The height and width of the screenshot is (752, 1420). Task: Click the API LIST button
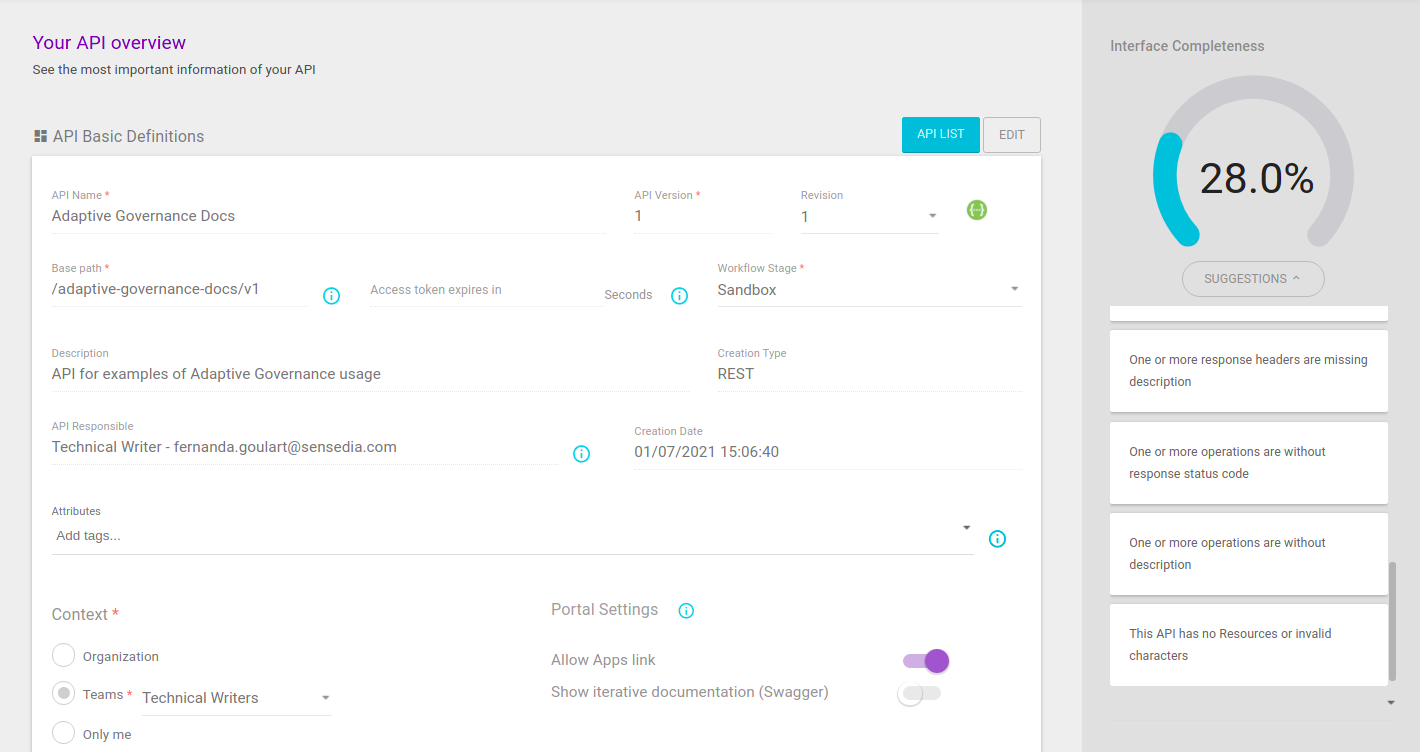click(940, 135)
